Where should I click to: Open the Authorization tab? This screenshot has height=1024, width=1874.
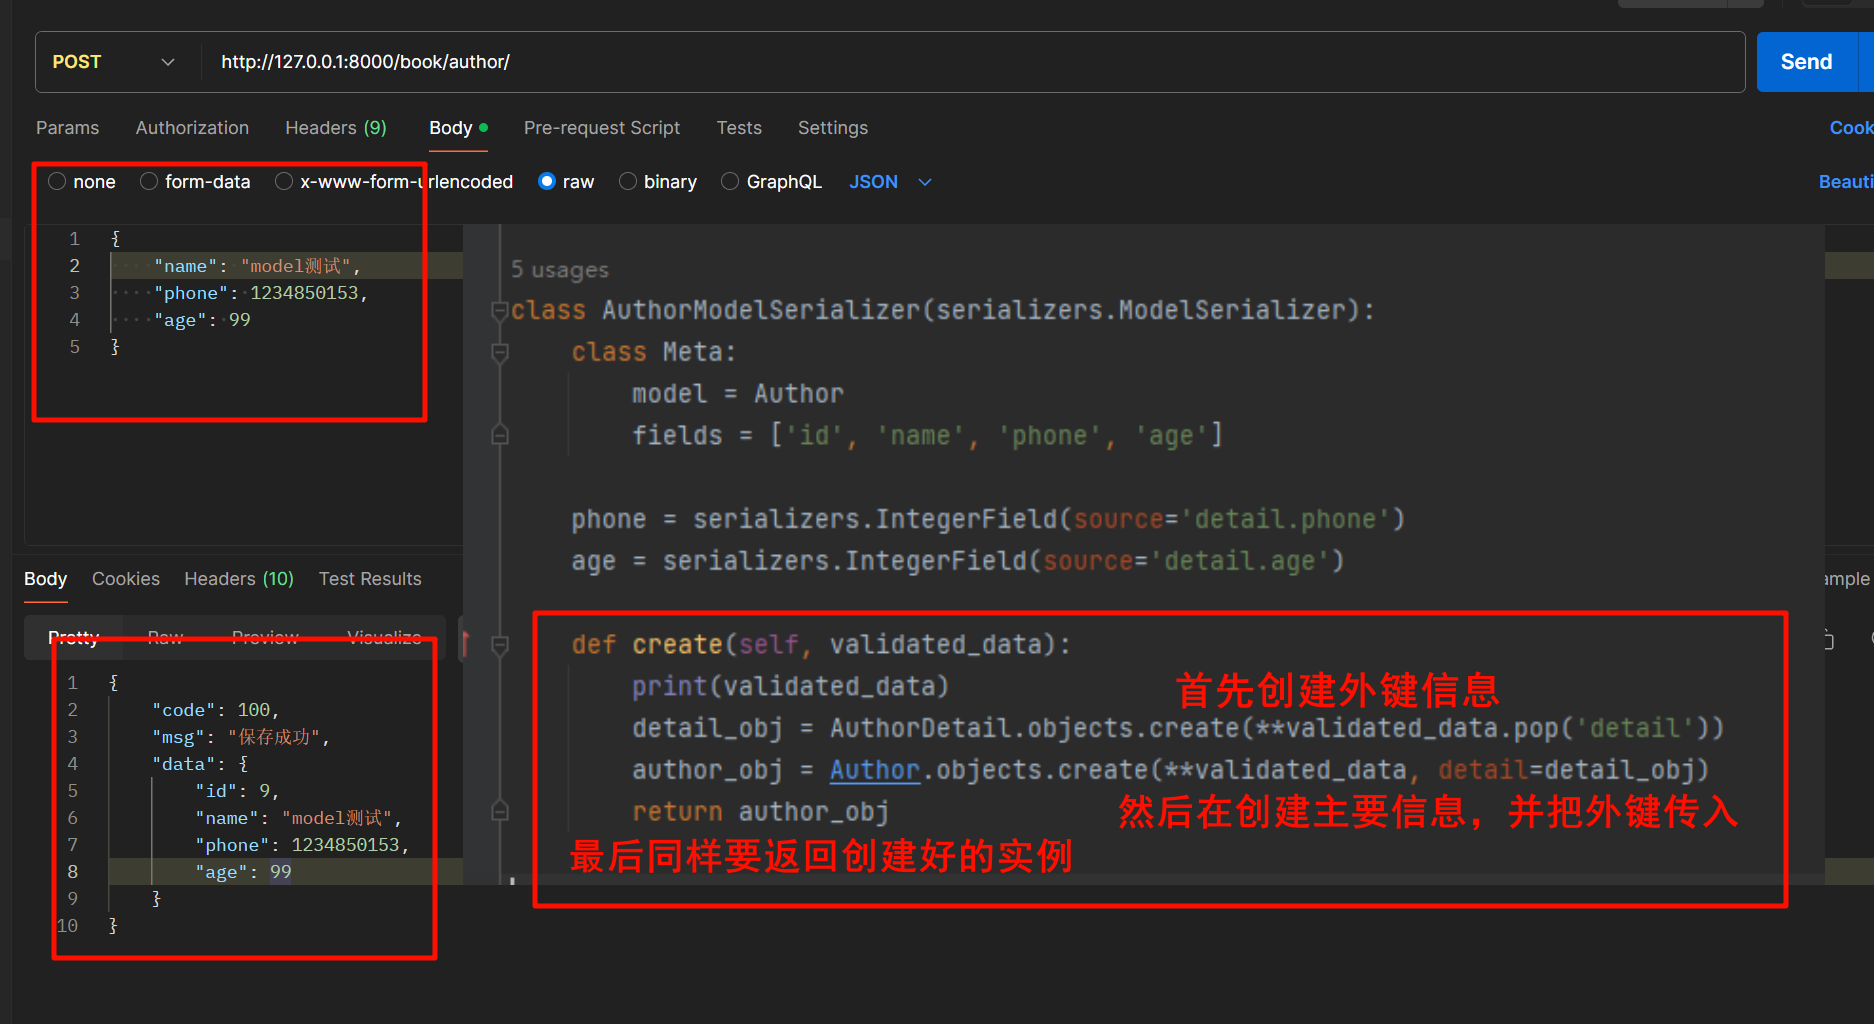click(192, 128)
